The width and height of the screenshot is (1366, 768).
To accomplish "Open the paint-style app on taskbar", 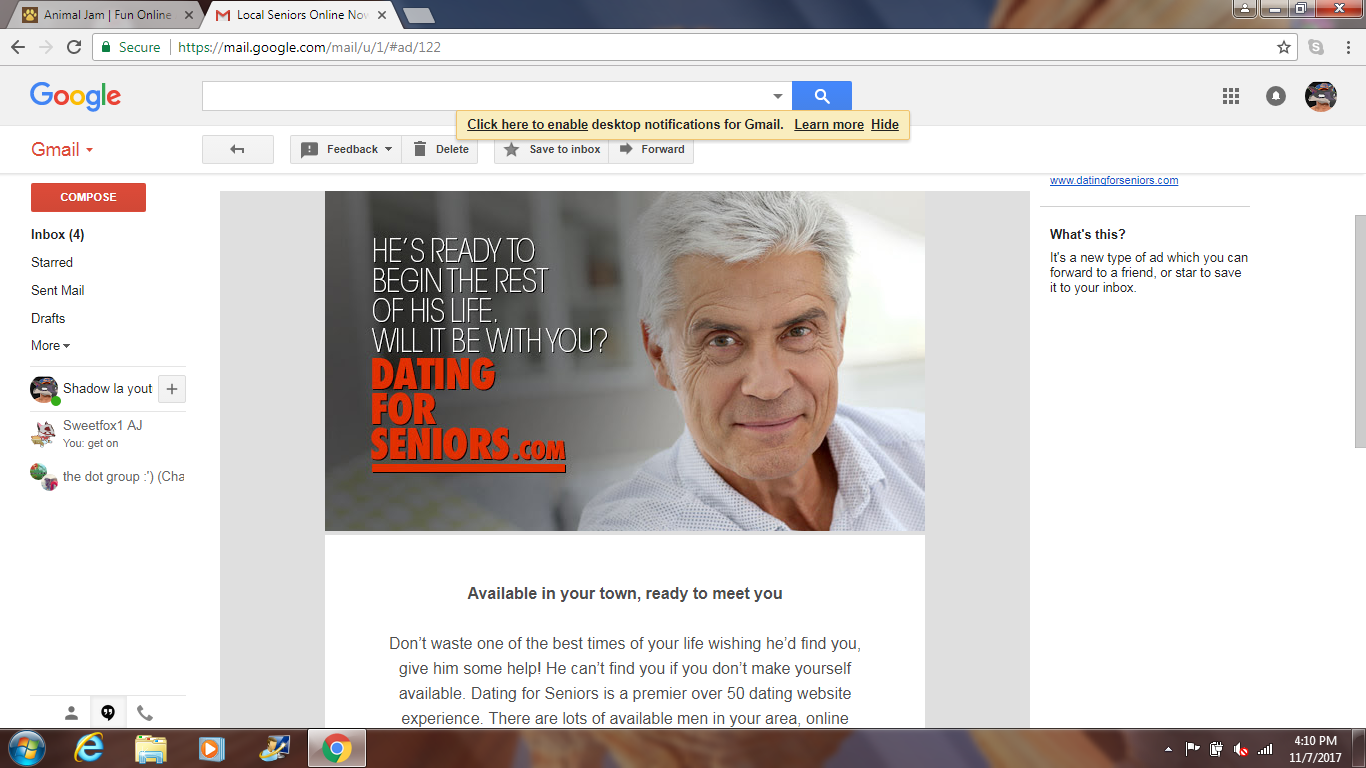I will tap(274, 748).
